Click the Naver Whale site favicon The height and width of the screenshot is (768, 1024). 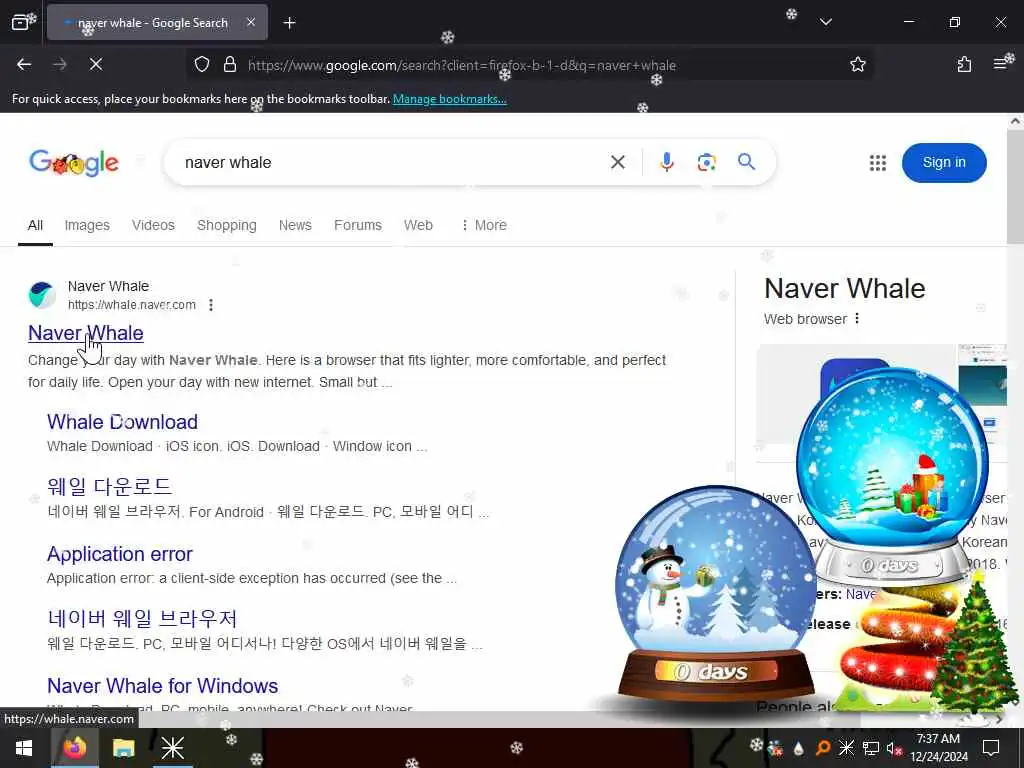click(x=42, y=295)
